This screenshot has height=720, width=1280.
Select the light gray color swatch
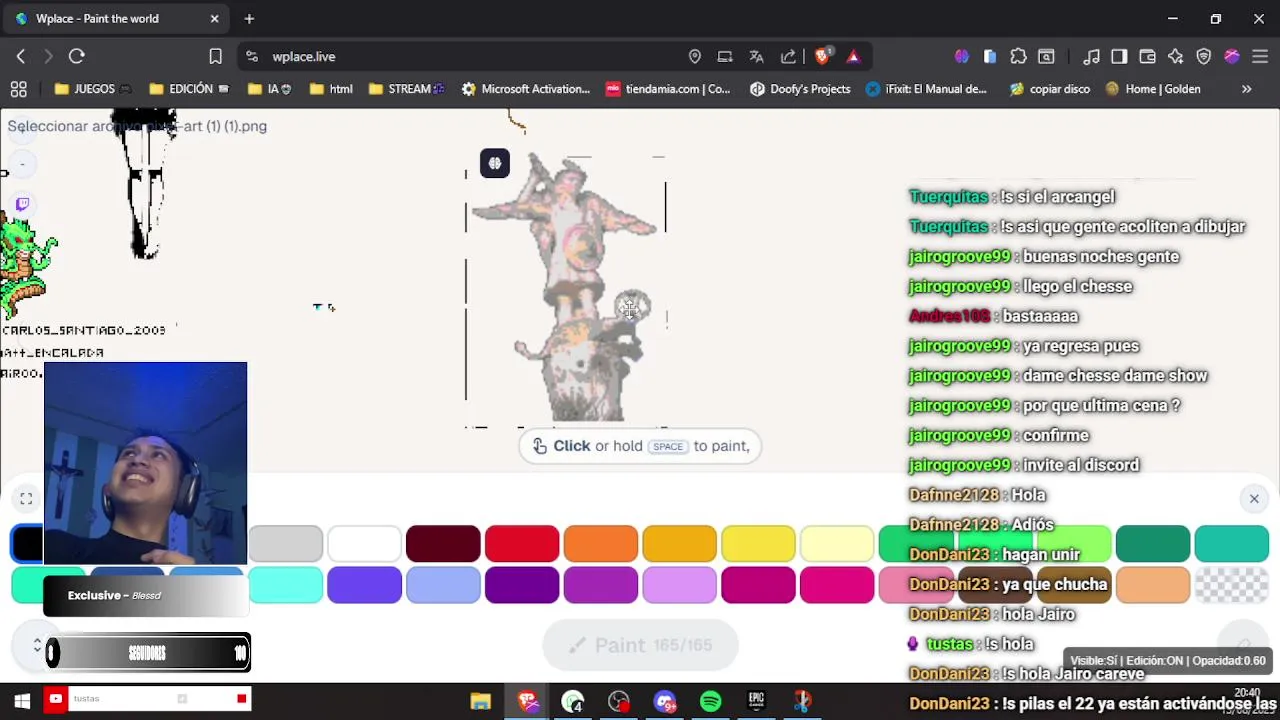(286, 544)
